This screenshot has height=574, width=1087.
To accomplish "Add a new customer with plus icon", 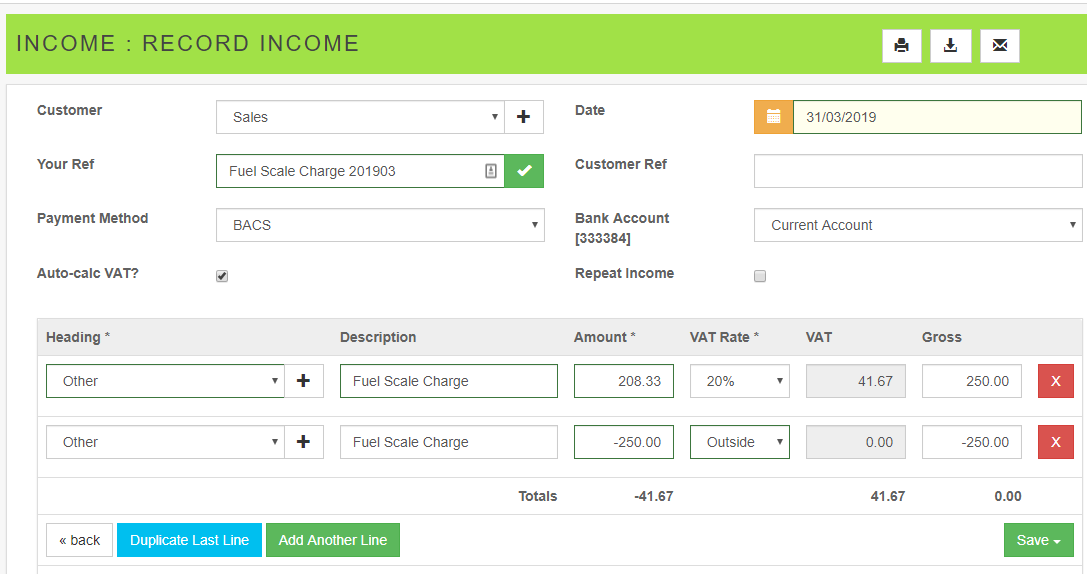I will pos(523,117).
